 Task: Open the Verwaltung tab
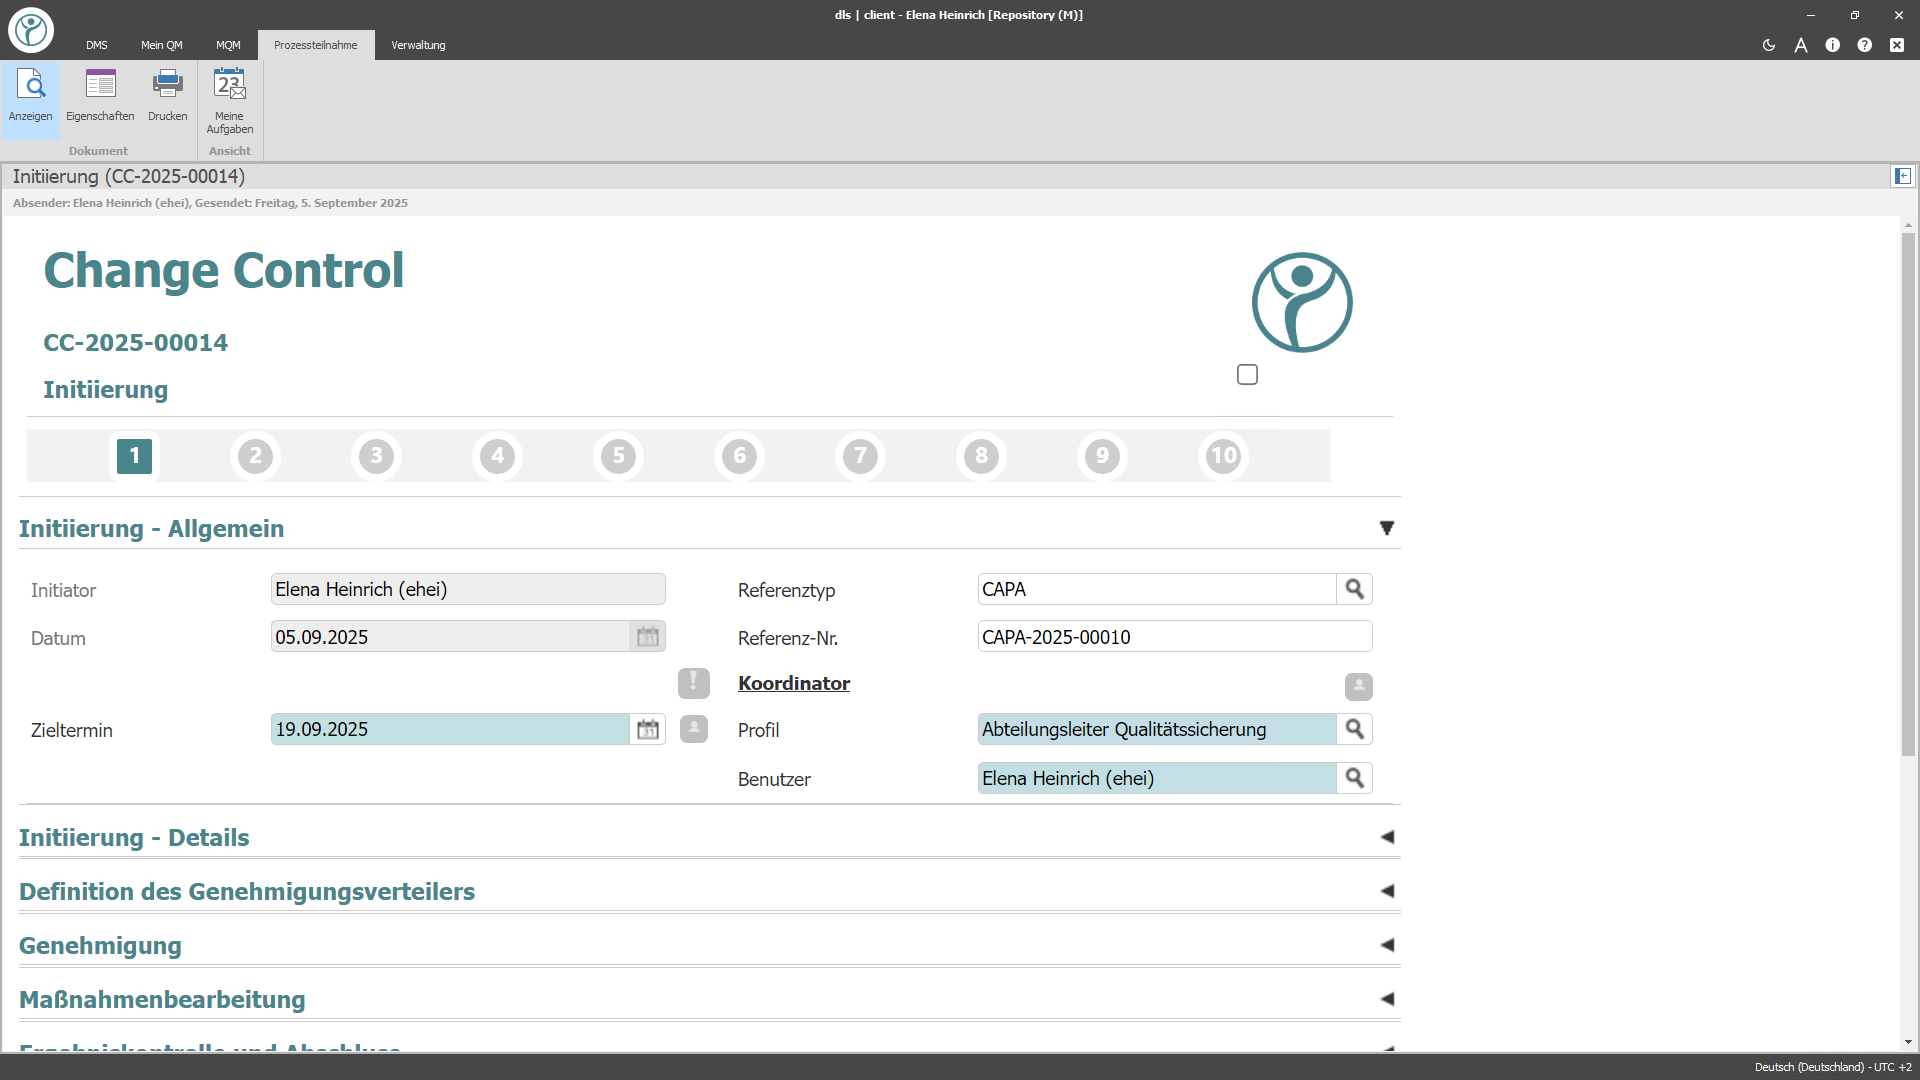tap(418, 45)
